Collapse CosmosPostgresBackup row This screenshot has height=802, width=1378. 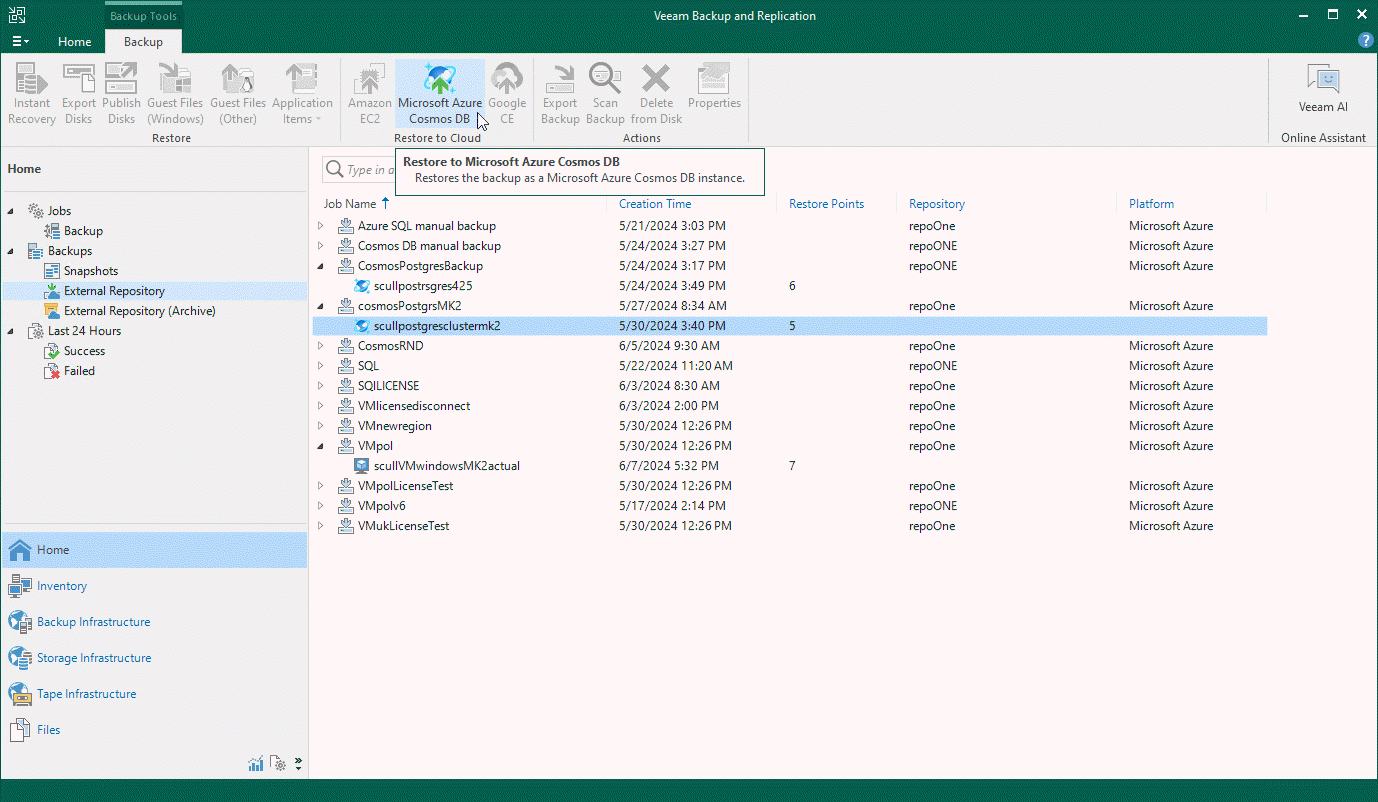[x=321, y=266]
